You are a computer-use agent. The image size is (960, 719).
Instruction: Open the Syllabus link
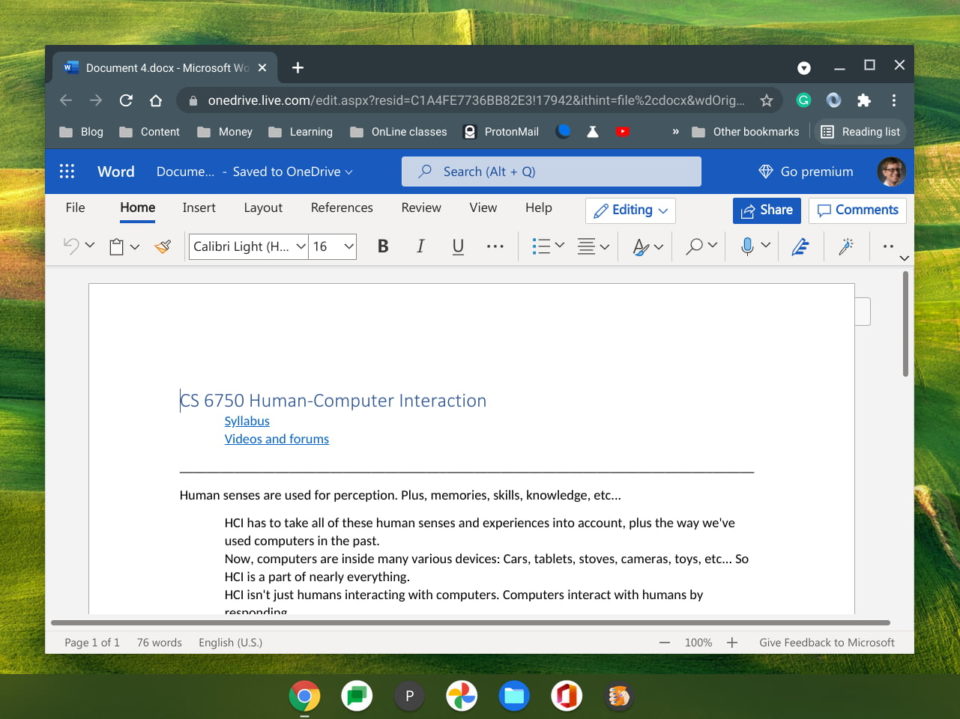pos(247,421)
